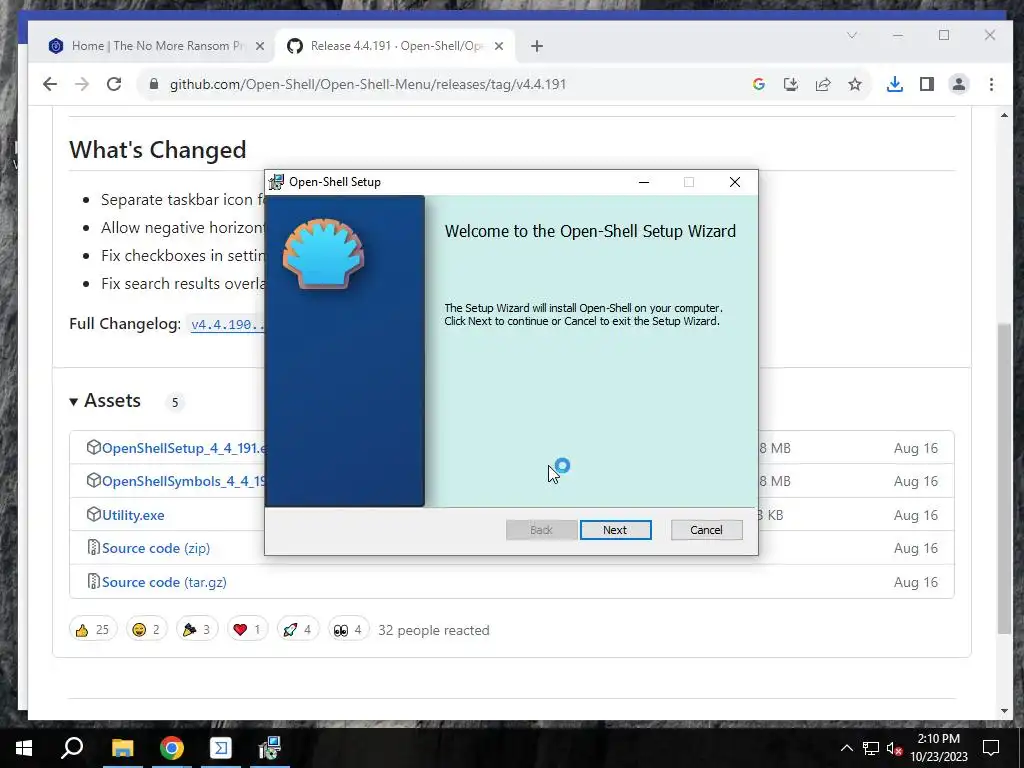
Task: Open Chrome three-dot menu
Action: pos(991,84)
